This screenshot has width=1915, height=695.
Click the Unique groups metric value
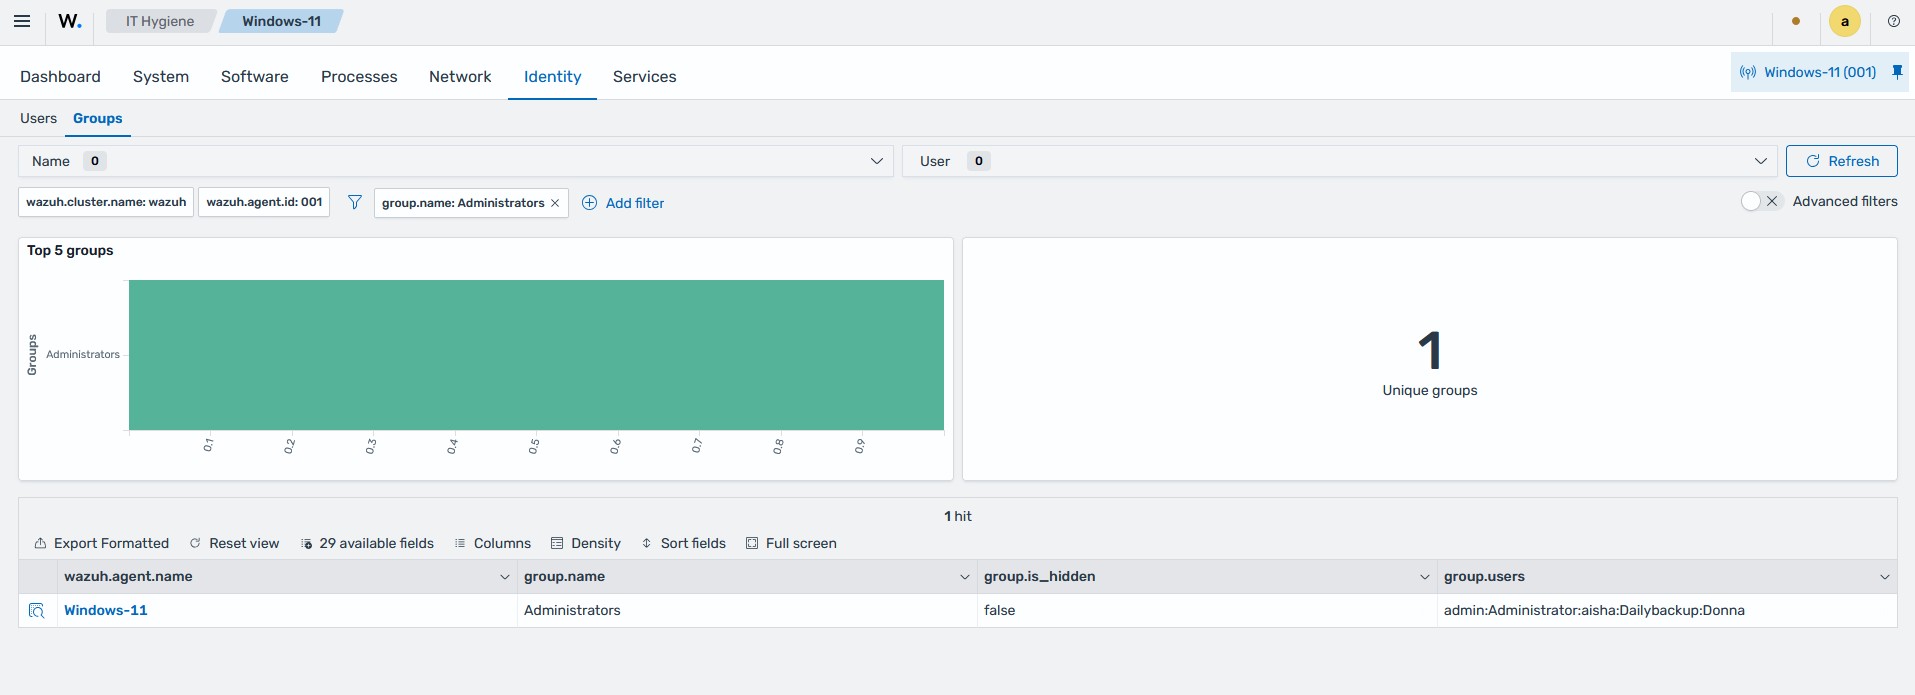[x=1429, y=350]
